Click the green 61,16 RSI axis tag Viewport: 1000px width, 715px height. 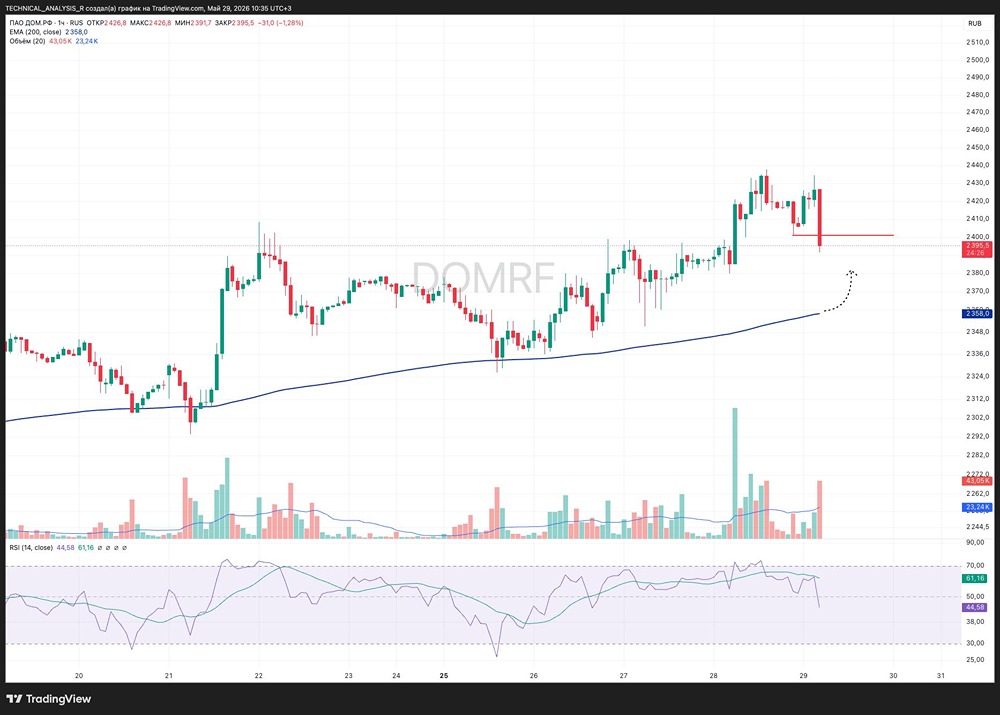(x=975, y=578)
